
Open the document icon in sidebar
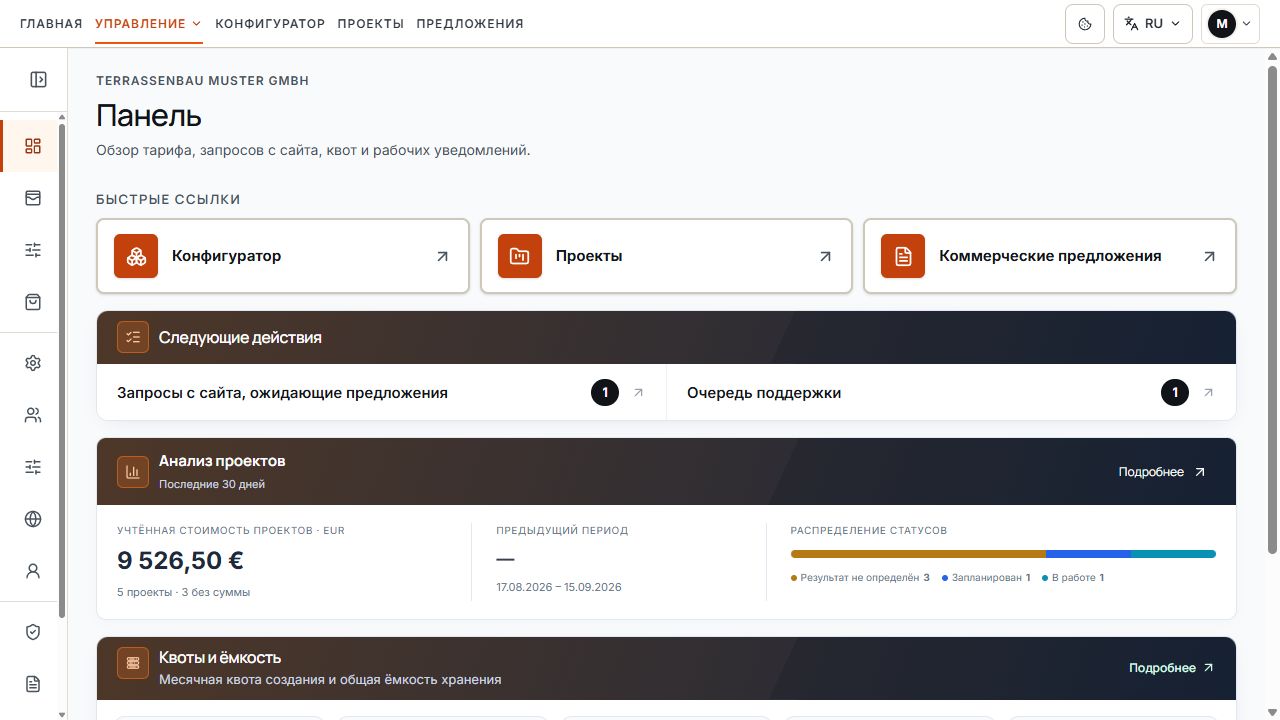(33, 684)
